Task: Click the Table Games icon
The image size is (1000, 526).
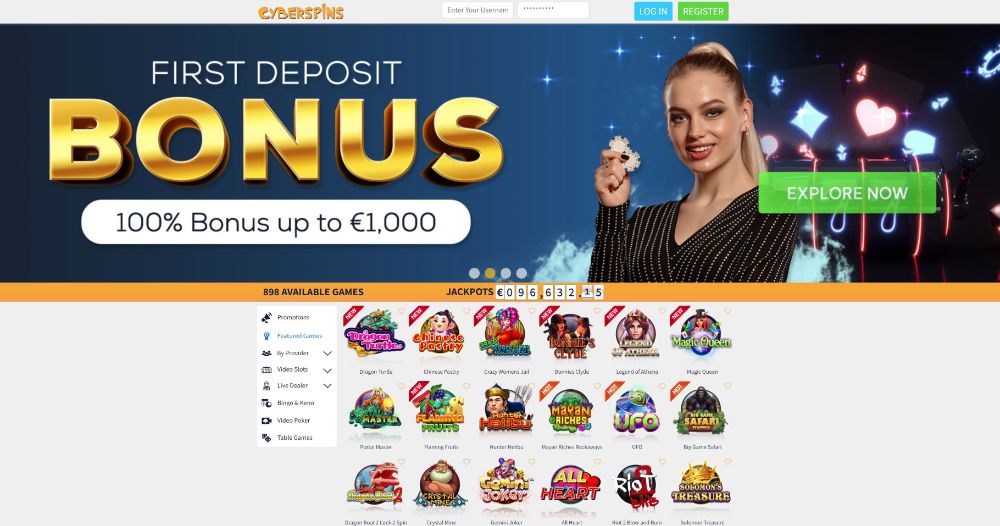Action: click(x=267, y=438)
